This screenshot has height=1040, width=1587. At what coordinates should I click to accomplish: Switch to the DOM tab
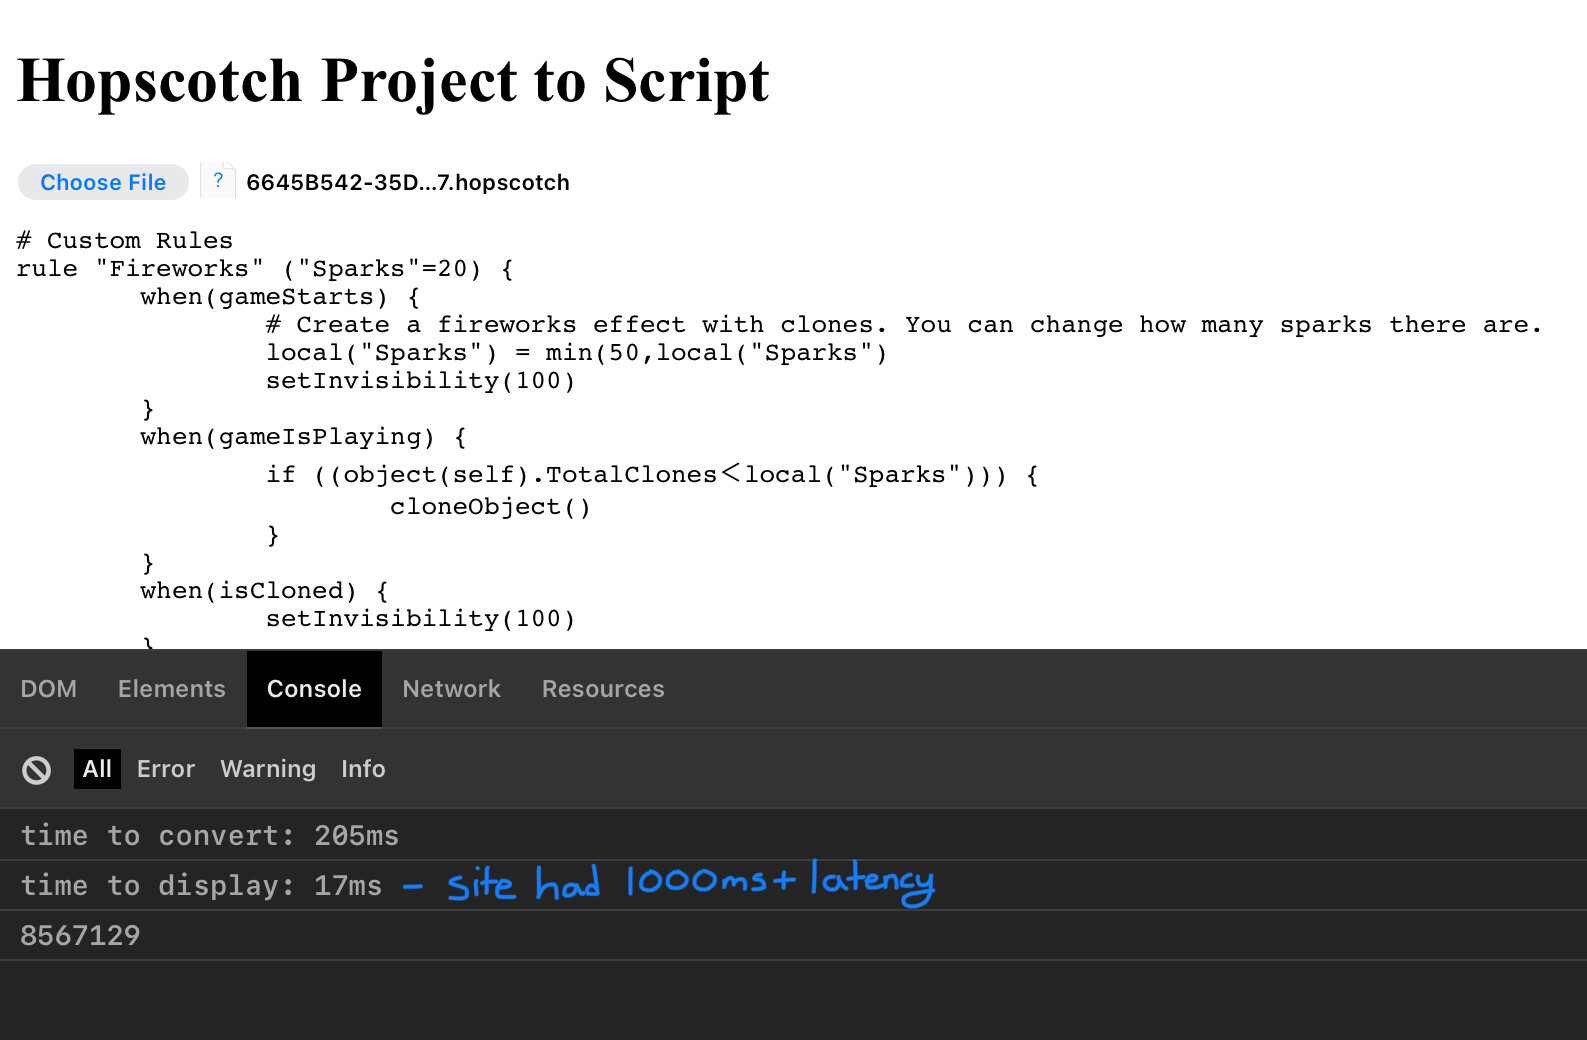point(49,689)
